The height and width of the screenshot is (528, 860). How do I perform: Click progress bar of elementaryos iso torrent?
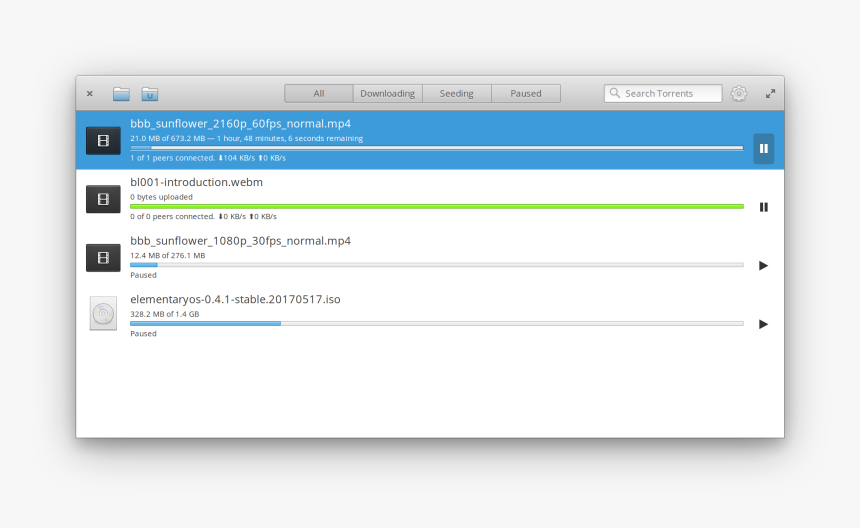point(437,323)
